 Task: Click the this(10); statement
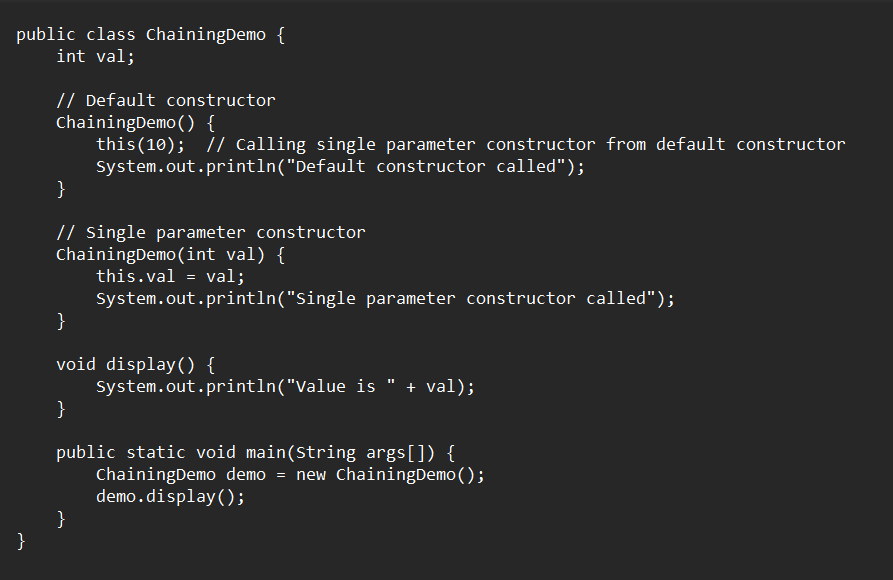tap(141, 144)
